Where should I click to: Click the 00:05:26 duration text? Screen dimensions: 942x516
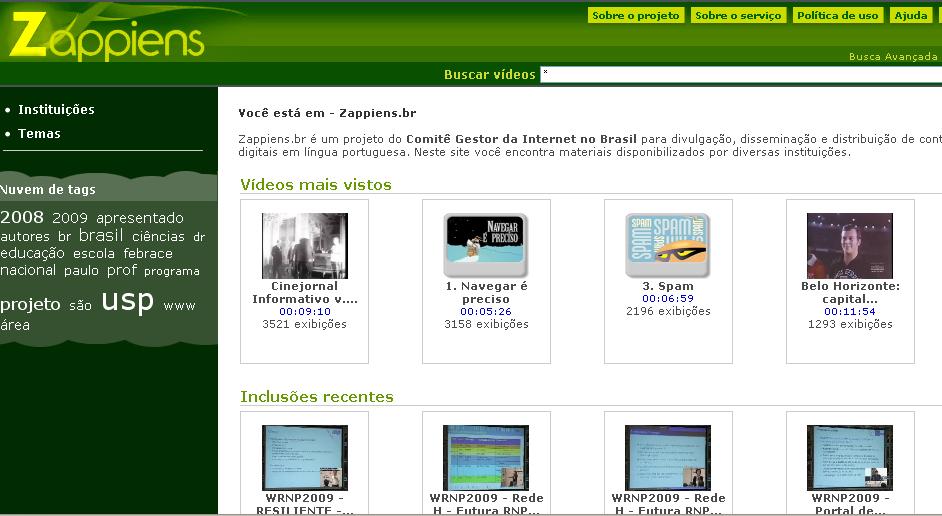486,311
